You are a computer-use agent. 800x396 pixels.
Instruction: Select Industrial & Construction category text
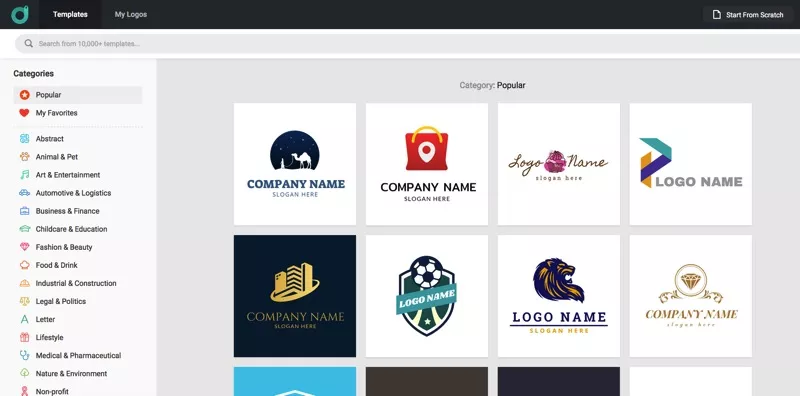click(x=76, y=283)
